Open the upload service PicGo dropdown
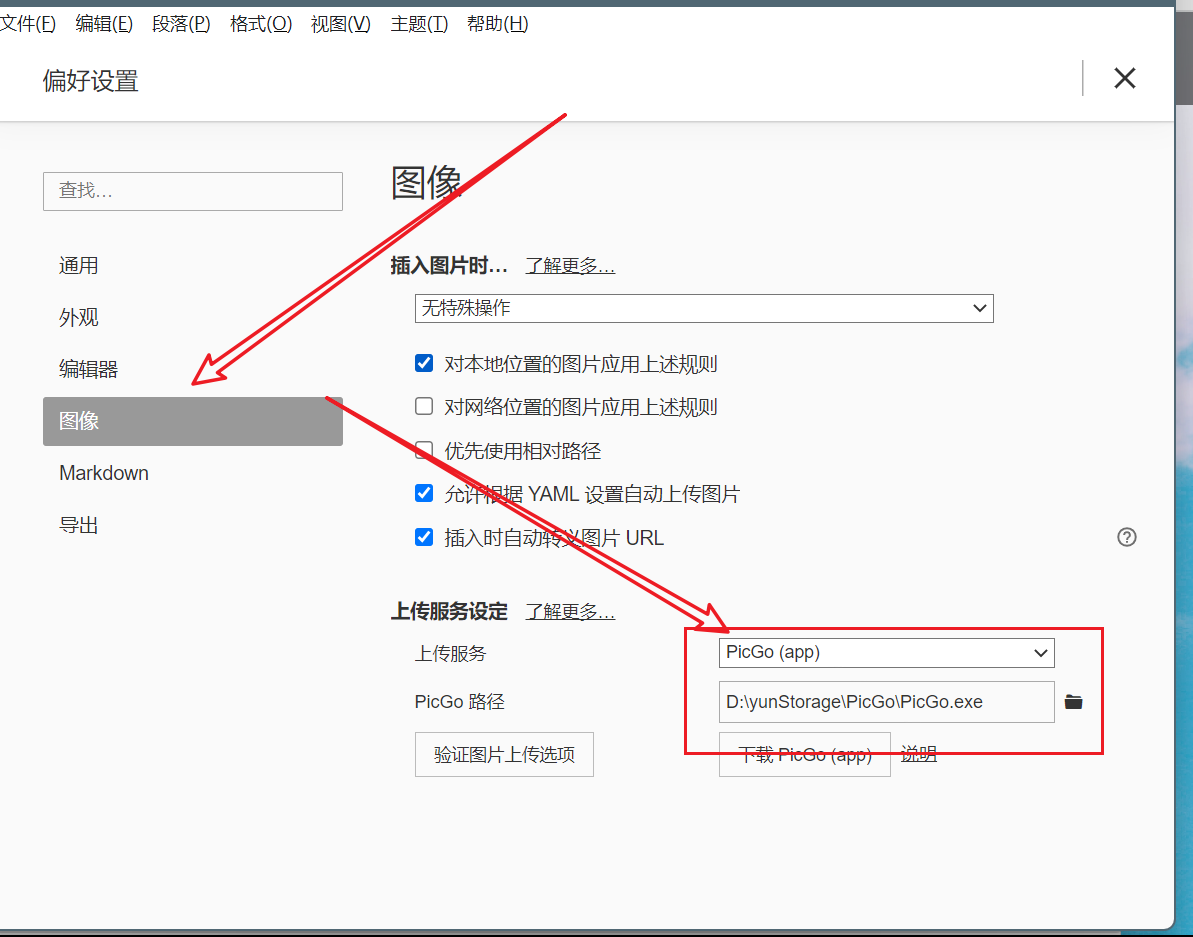This screenshot has height=937, width=1193. coord(886,653)
